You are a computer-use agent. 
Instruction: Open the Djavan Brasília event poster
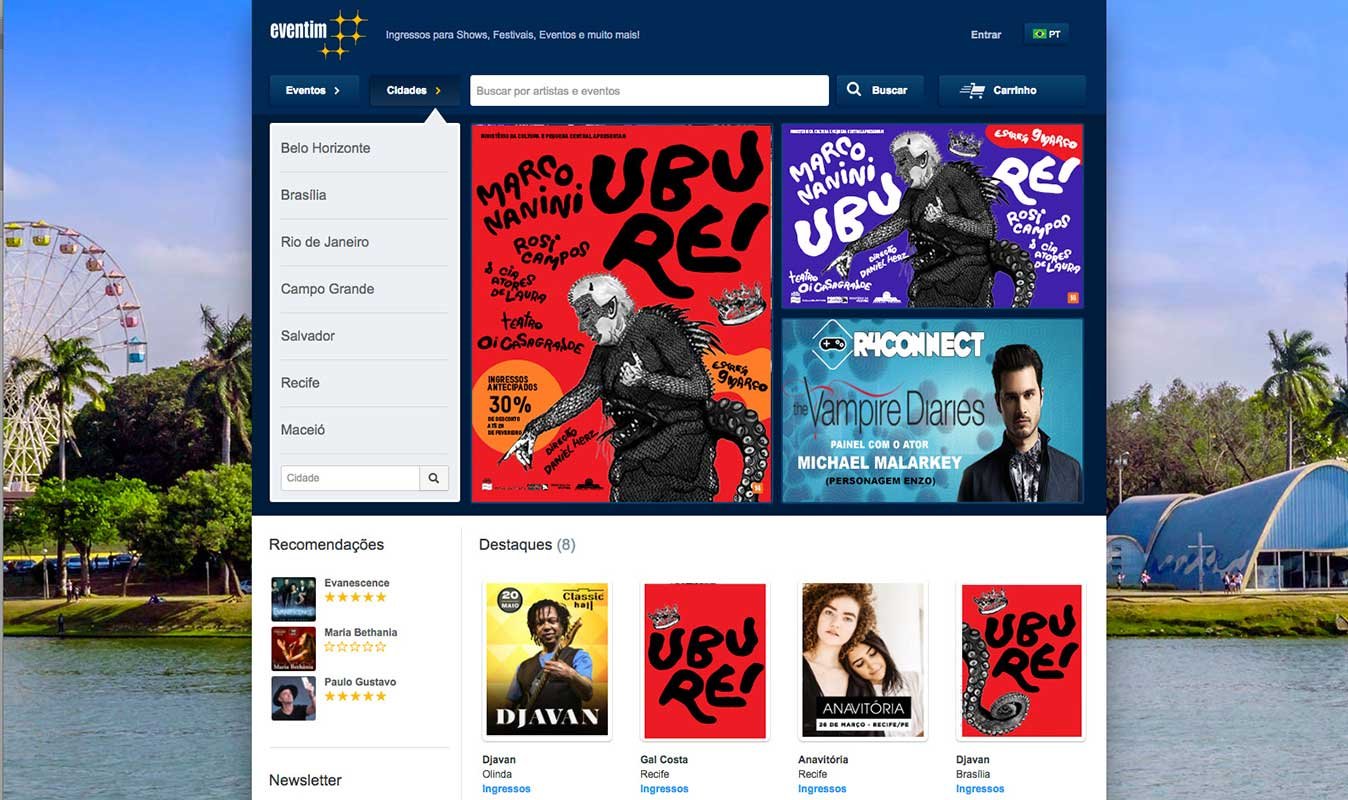tap(1021, 660)
